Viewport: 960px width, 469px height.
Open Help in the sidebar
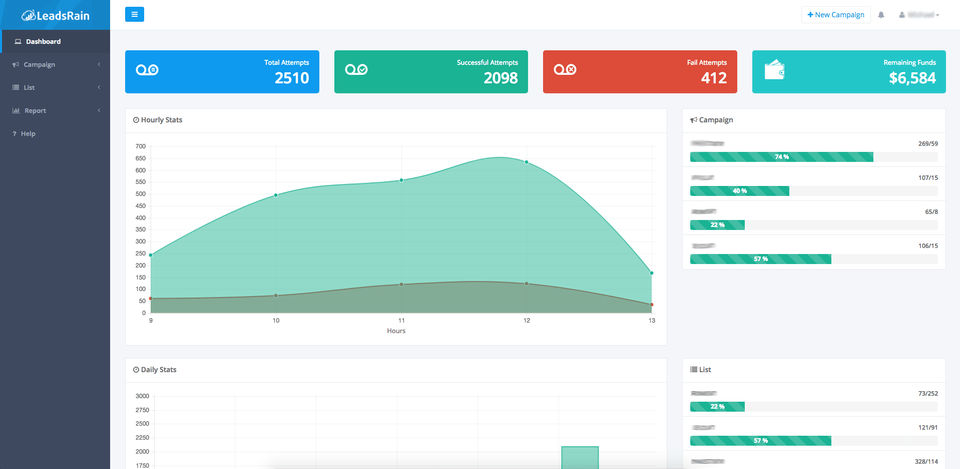click(55, 133)
